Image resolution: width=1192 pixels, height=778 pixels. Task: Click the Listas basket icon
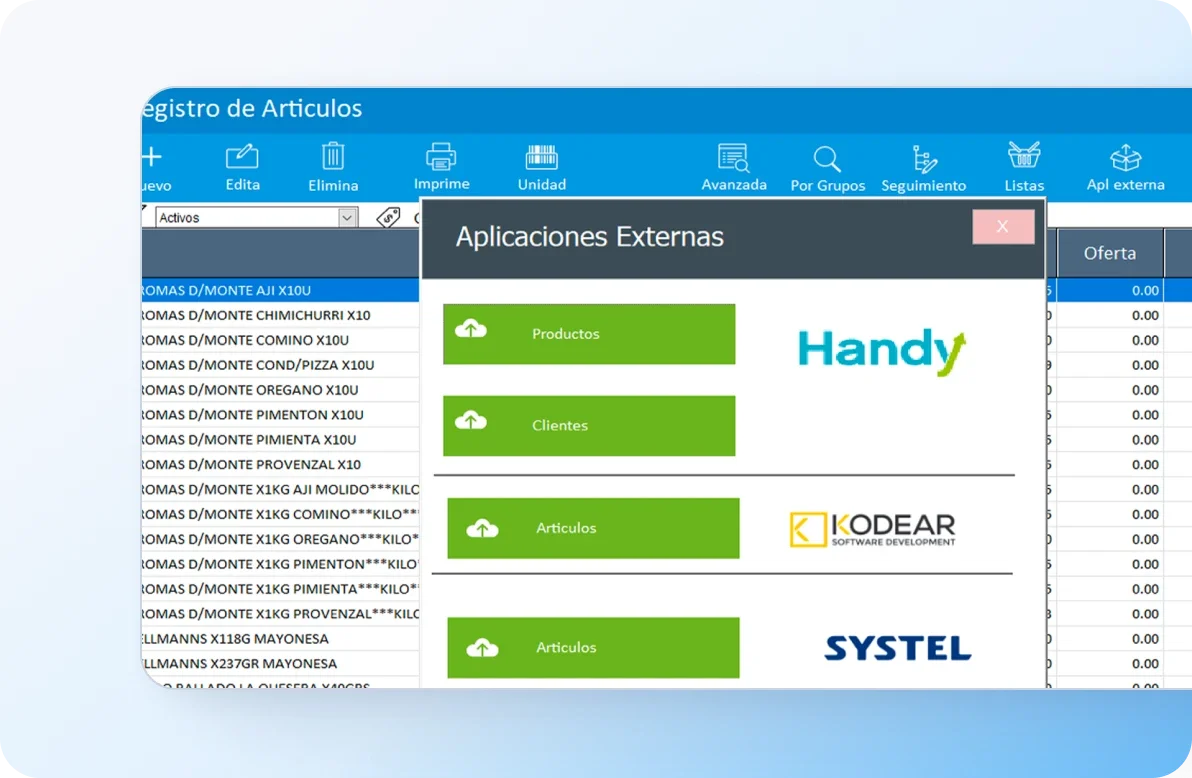click(1023, 156)
